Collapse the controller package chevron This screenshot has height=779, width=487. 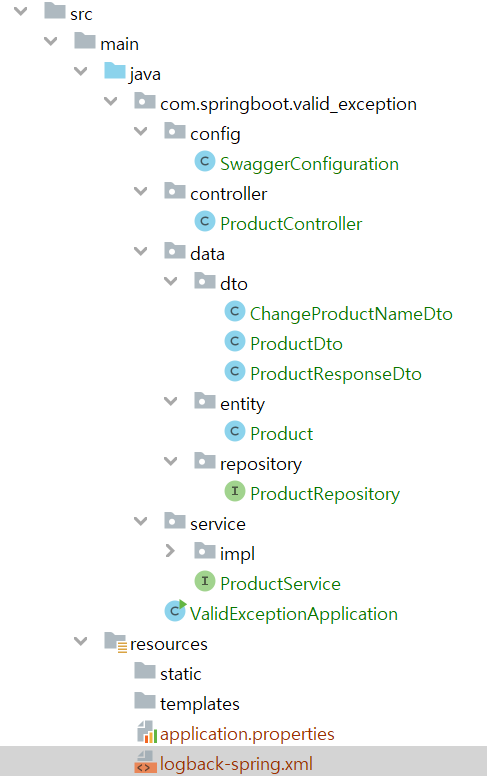pyautogui.click(x=141, y=191)
